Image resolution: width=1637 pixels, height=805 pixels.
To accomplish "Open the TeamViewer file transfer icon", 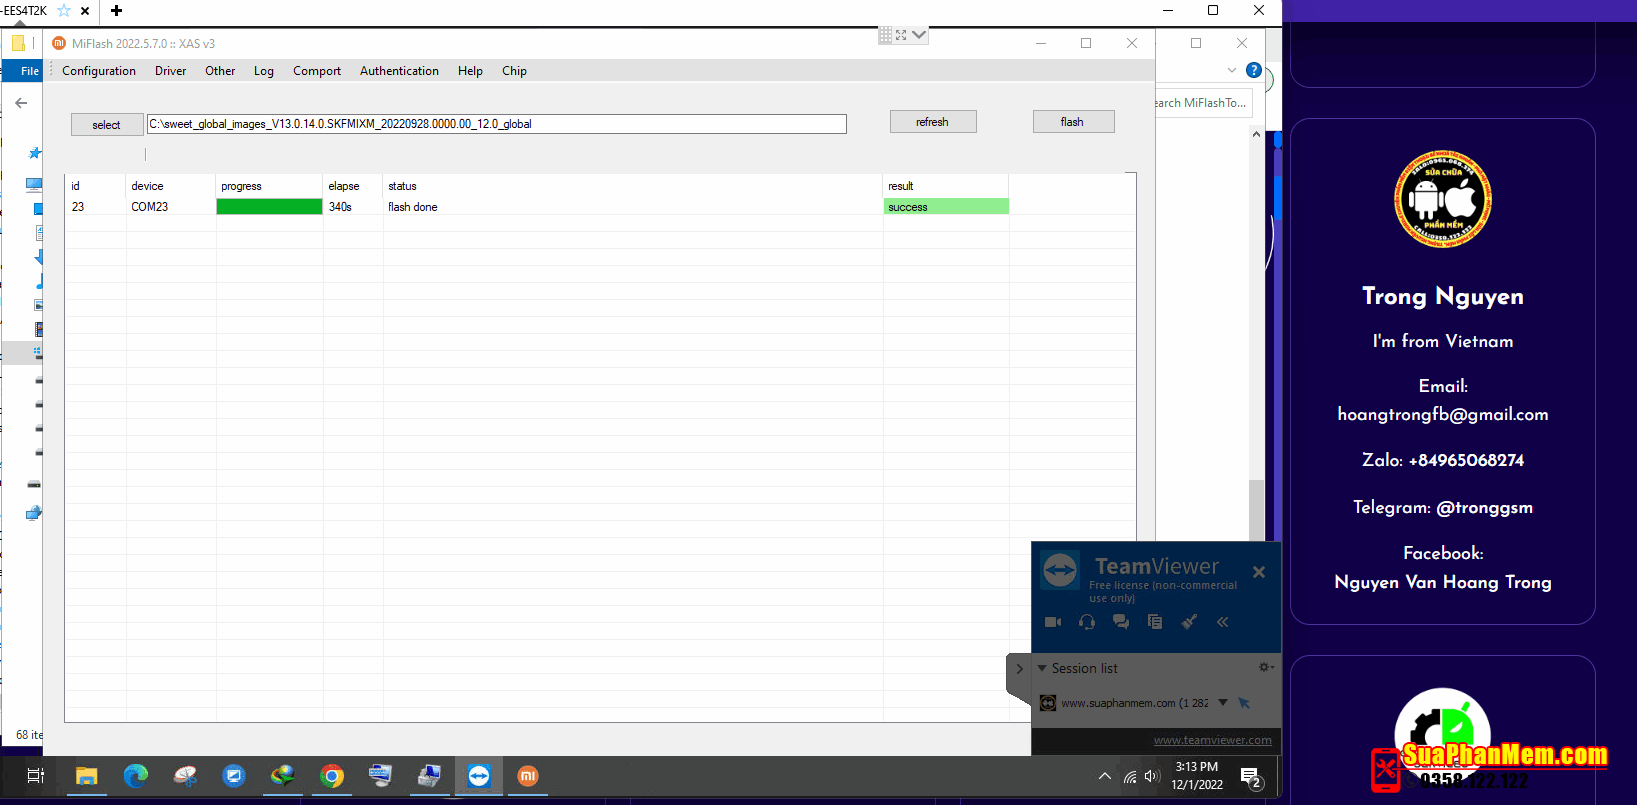I will pyautogui.click(x=1155, y=622).
